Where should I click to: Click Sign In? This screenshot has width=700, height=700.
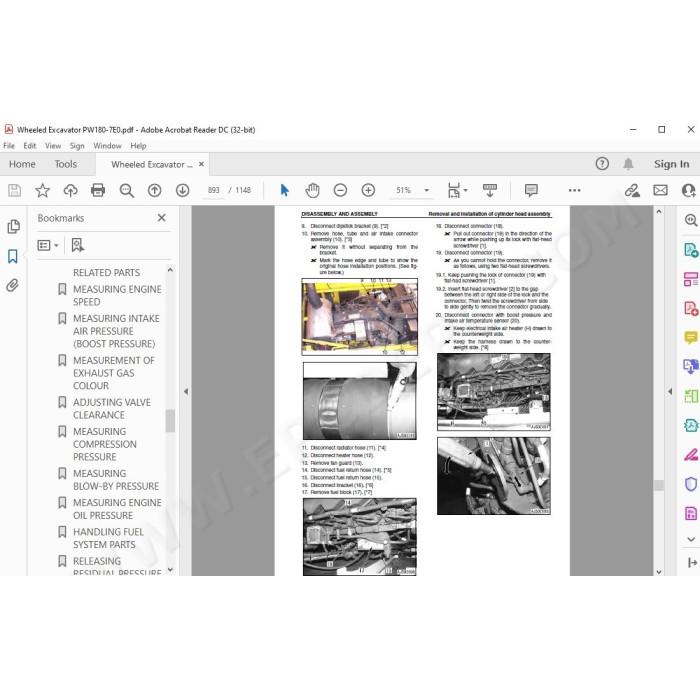pos(671,164)
